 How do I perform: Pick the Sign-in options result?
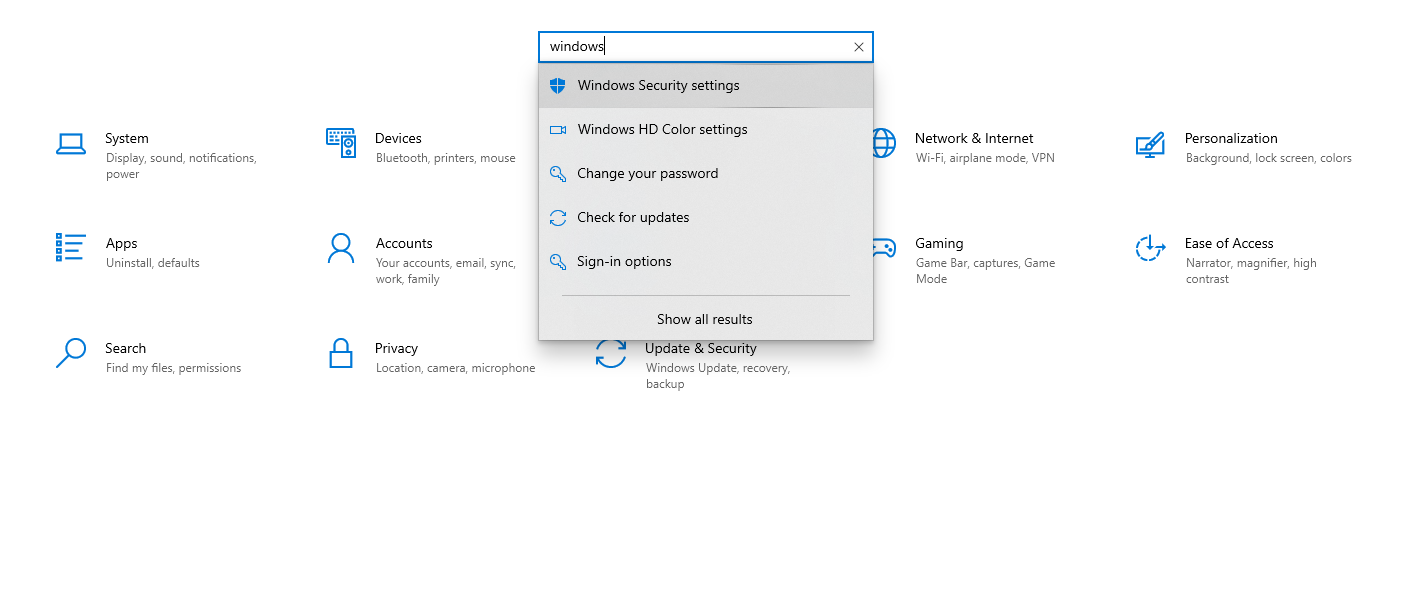pos(706,262)
